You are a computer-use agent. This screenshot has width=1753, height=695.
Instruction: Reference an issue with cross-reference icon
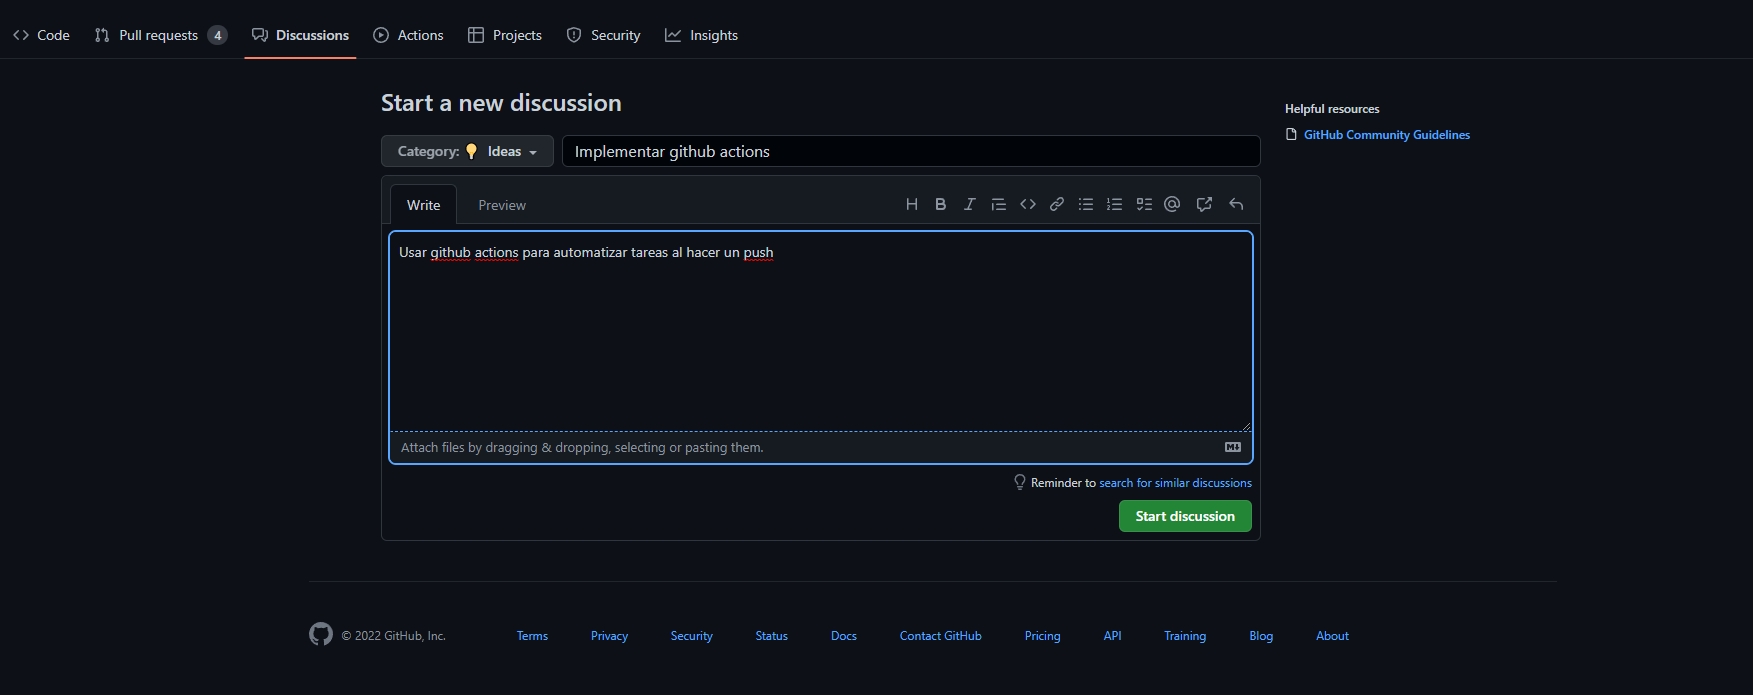tap(1204, 204)
